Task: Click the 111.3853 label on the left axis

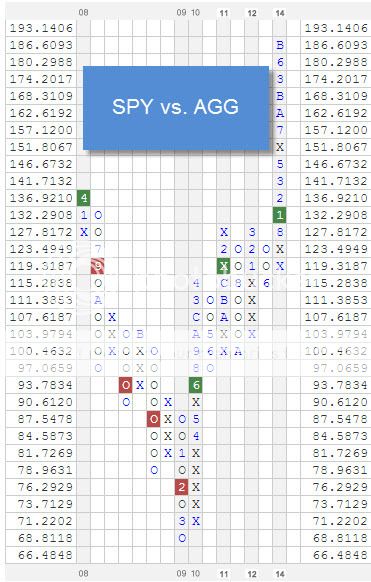Action: (x=41, y=300)
